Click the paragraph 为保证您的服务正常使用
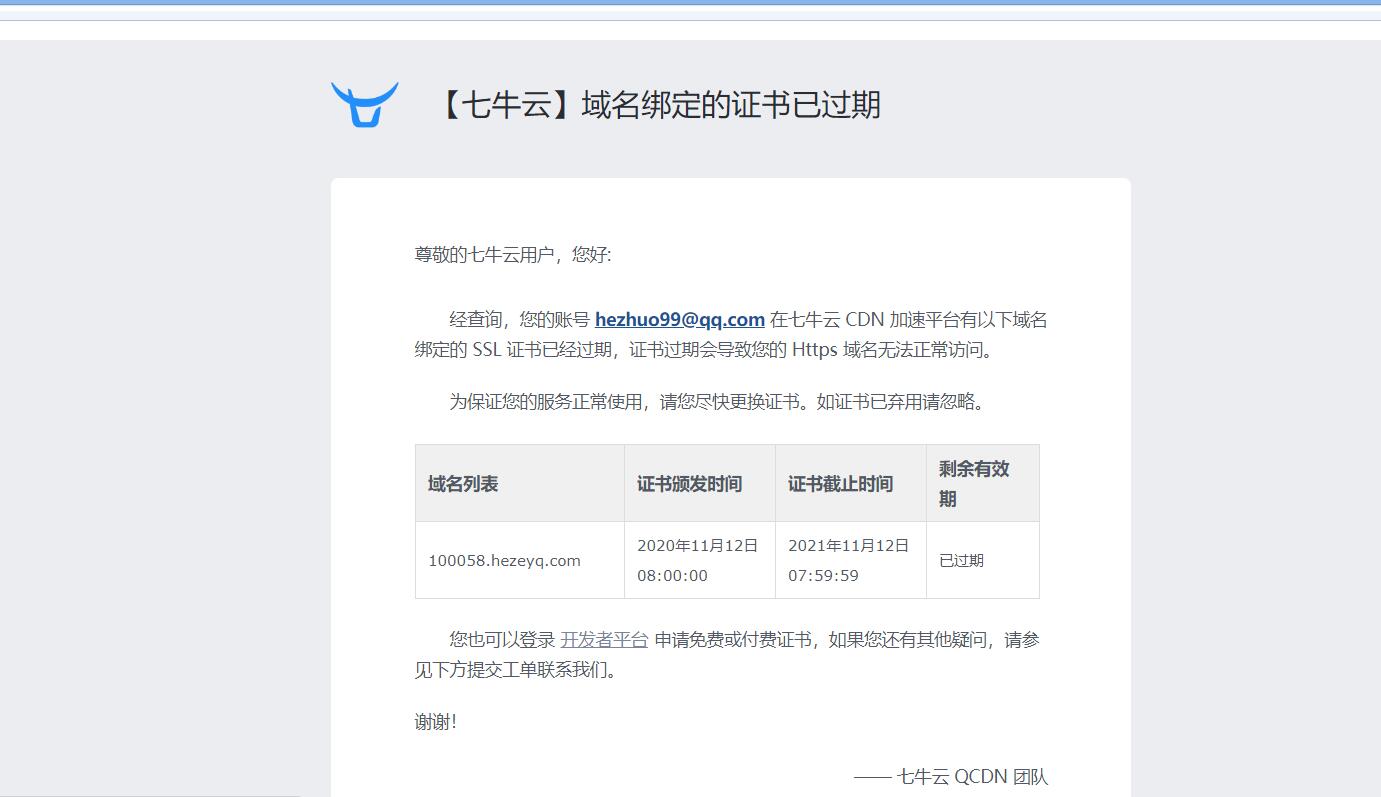This screenshot has height=797, width=1381. (718, 402)
